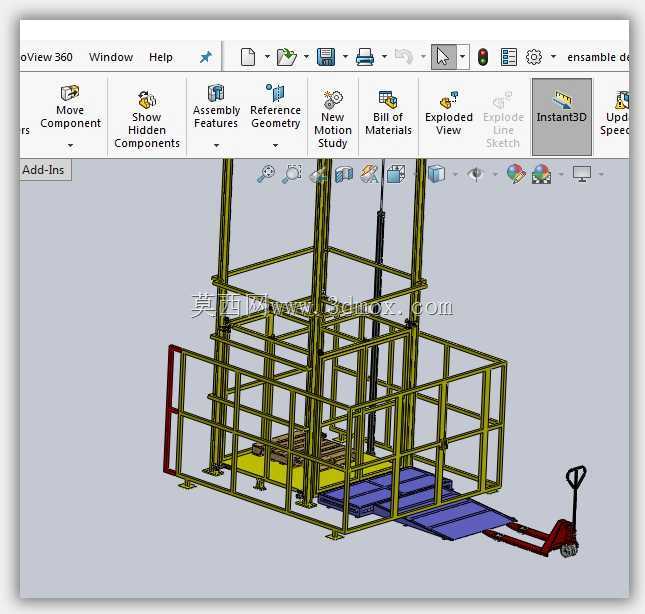Open the Options gear icon

point(534,57)
